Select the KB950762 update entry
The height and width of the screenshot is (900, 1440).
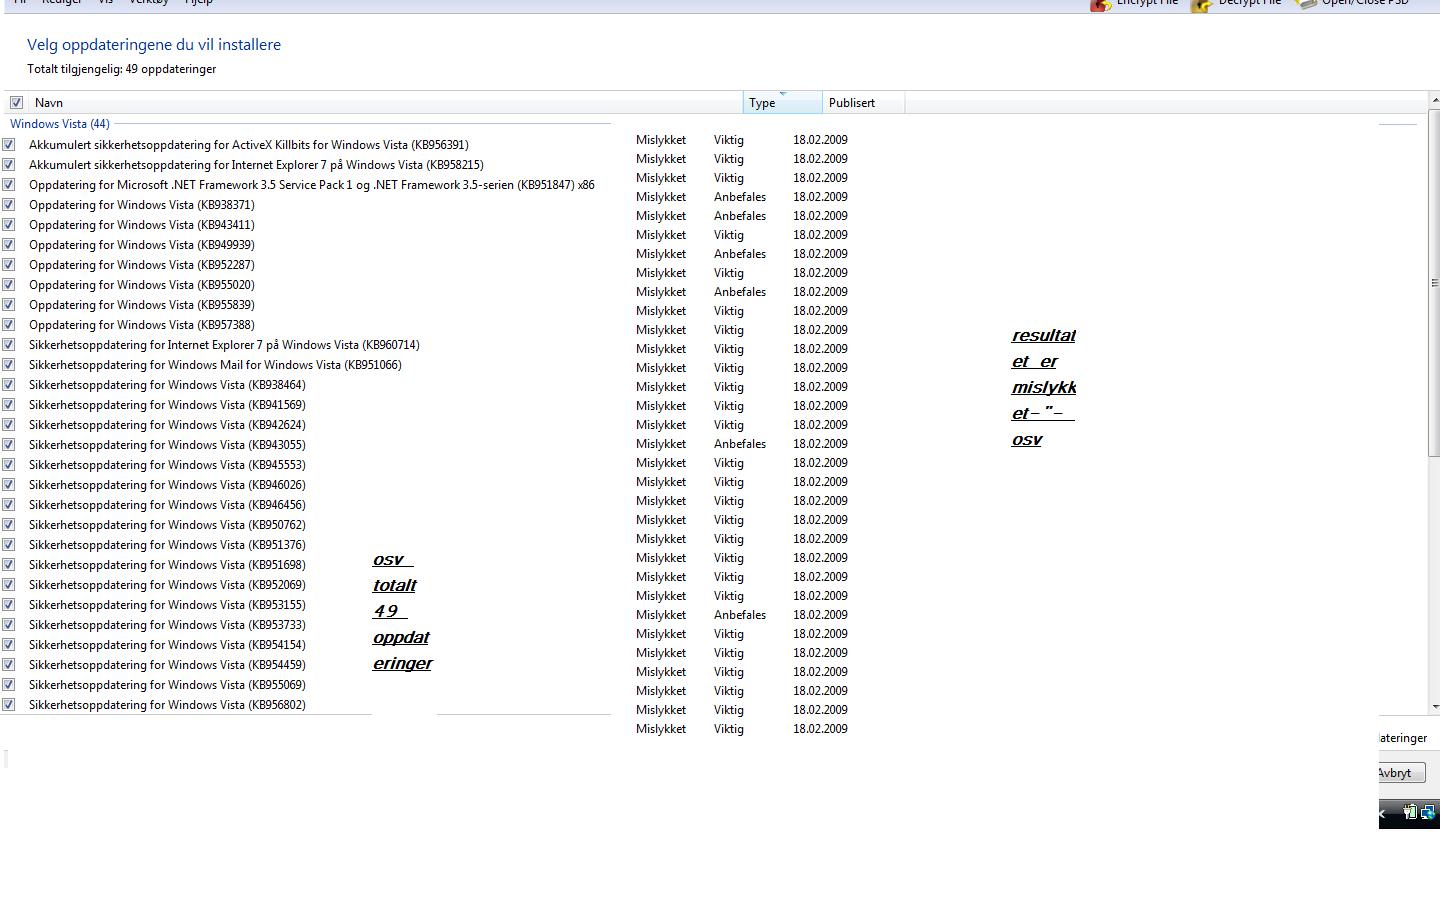tap(167, 524)
